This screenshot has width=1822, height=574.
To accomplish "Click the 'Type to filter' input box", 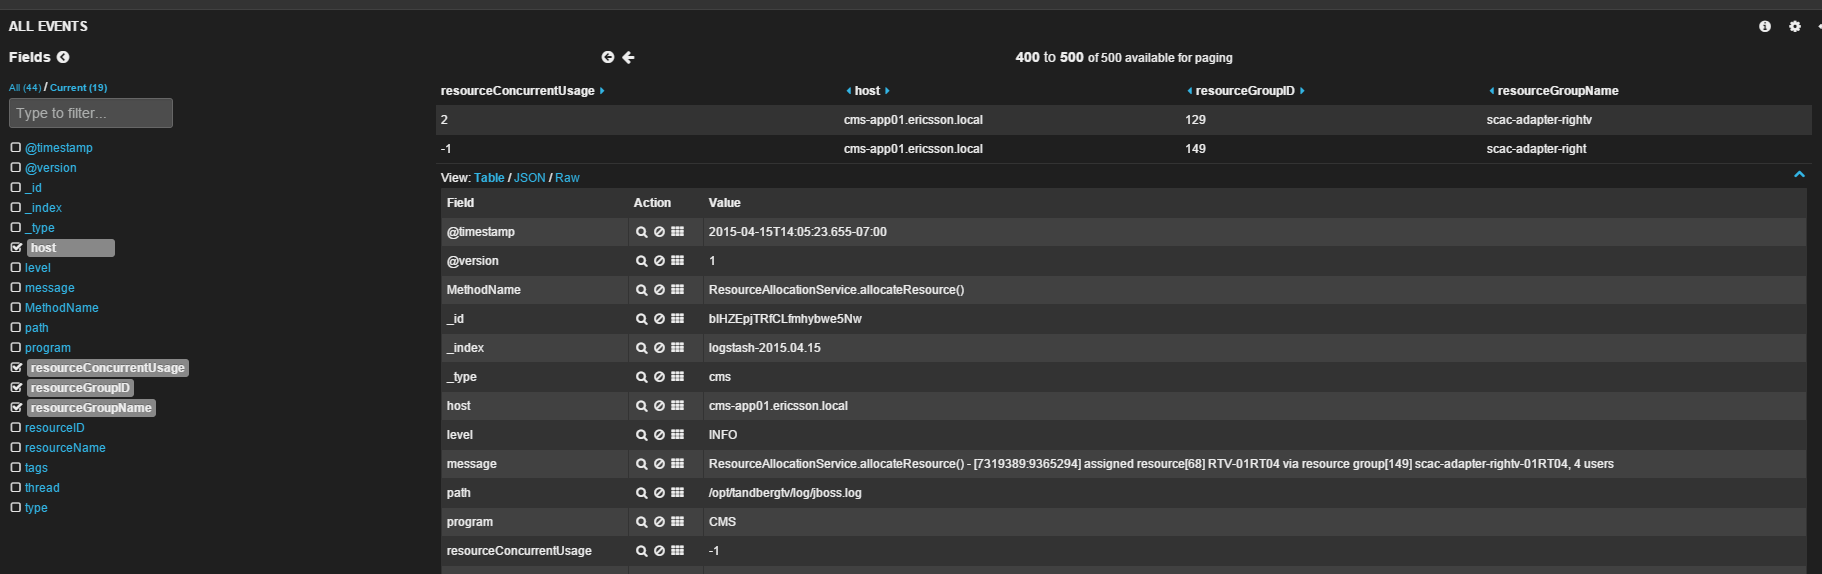I will (x=91, y=113).
